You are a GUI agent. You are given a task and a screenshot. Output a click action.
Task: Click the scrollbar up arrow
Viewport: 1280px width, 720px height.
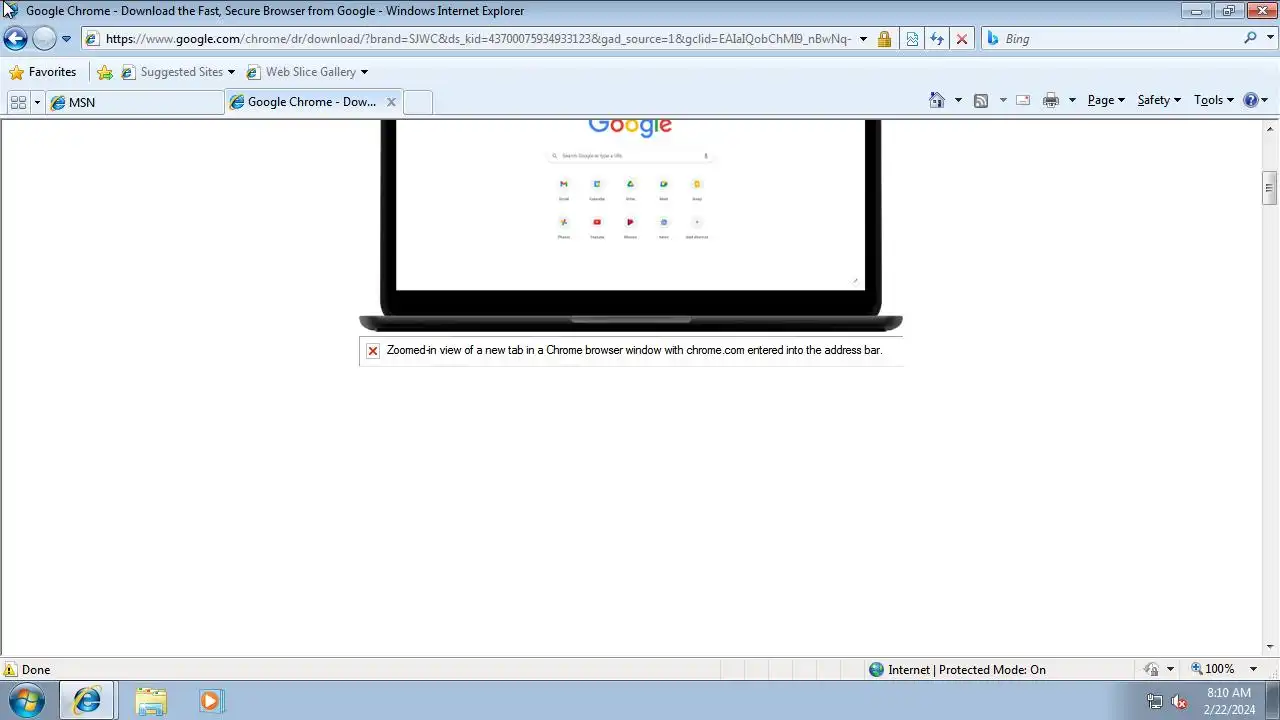point(1270,127)
